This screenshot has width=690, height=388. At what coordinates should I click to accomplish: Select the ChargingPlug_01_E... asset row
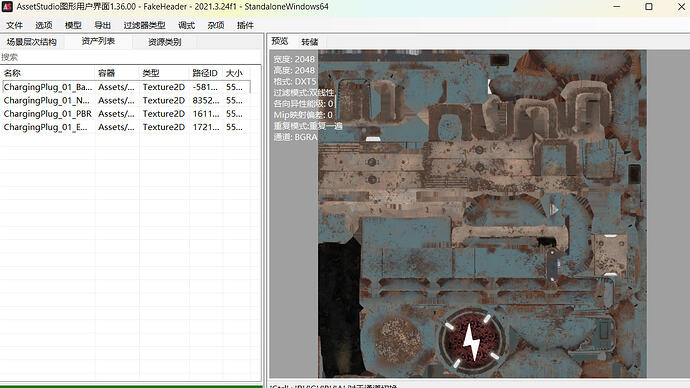click(x=127, y=127)
